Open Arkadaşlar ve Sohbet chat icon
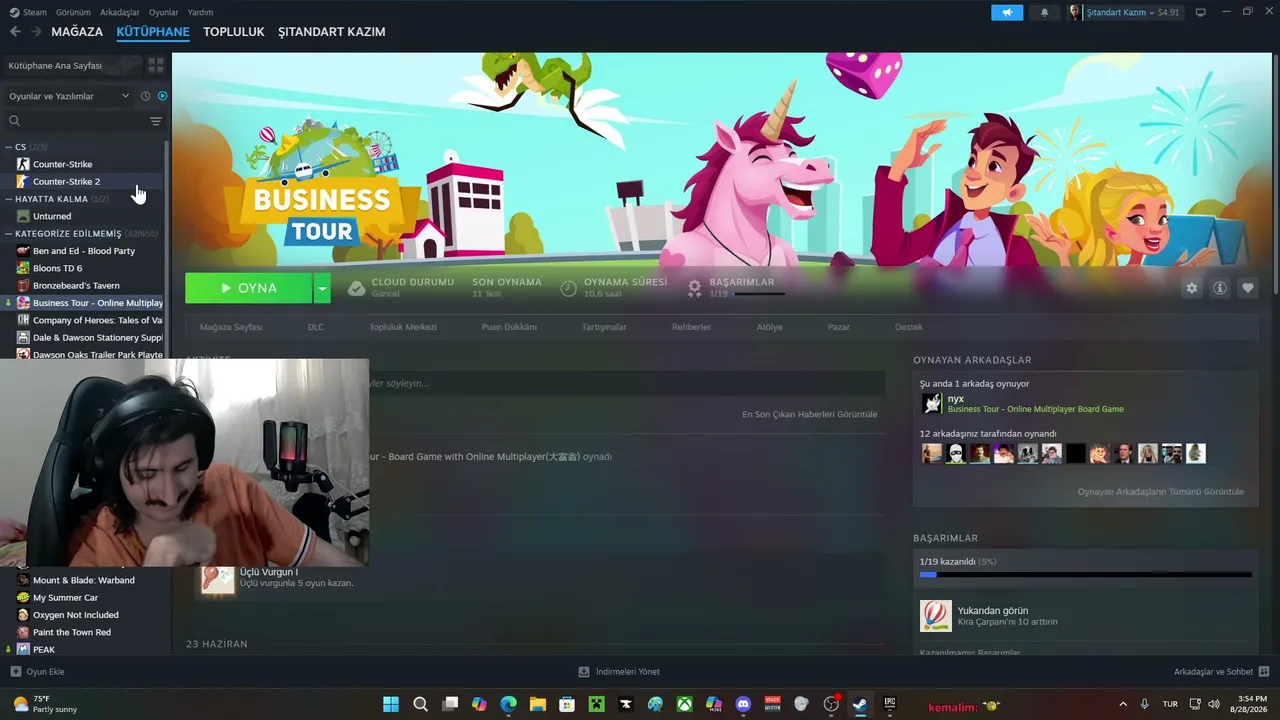 (1264, 672)
